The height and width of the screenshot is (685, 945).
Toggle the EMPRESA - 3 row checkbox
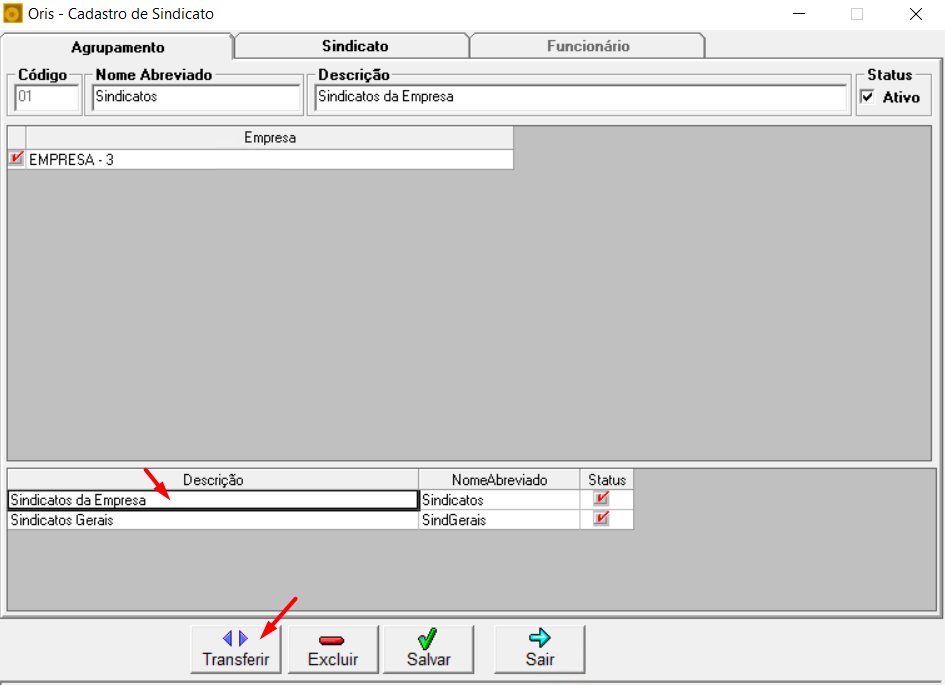tap(16, 159)
